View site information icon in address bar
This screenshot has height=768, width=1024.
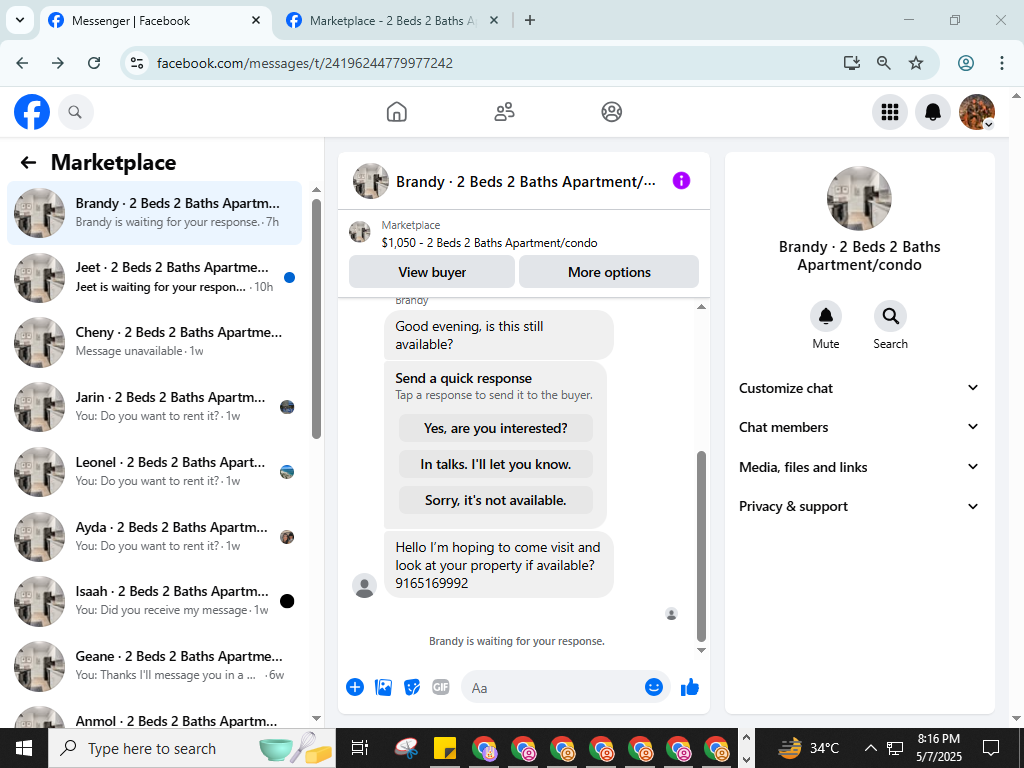pyautogui.click(x=136, y=63)
